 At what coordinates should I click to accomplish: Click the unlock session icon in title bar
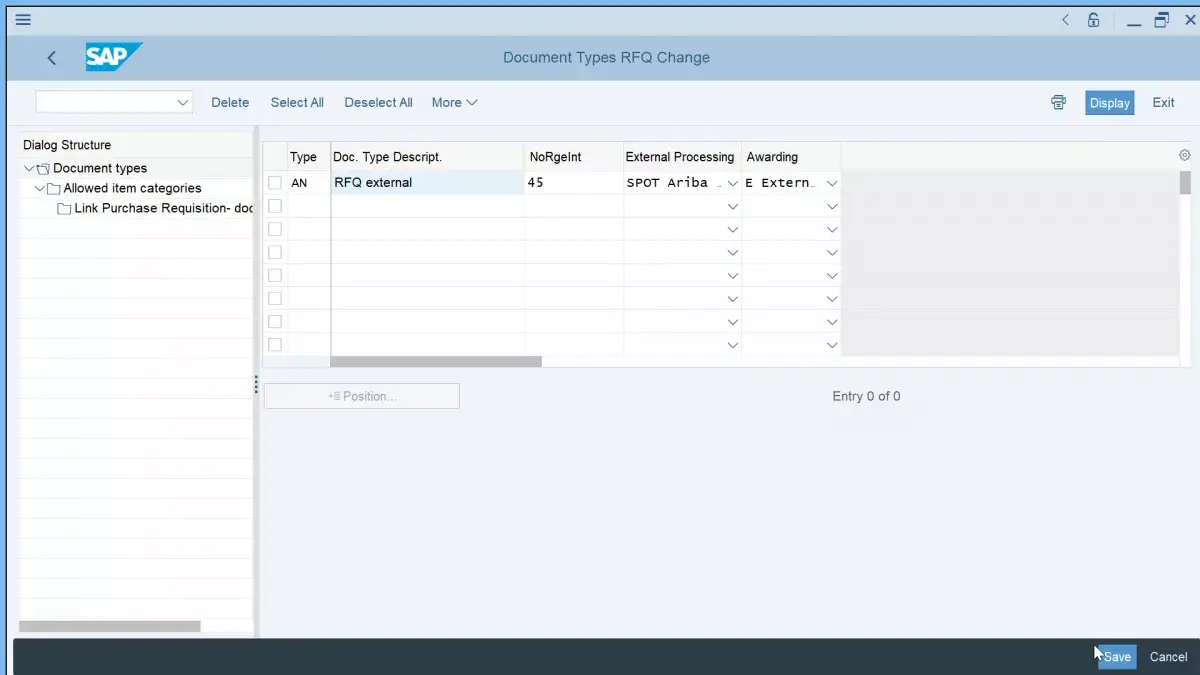(x=1094, y=20)
